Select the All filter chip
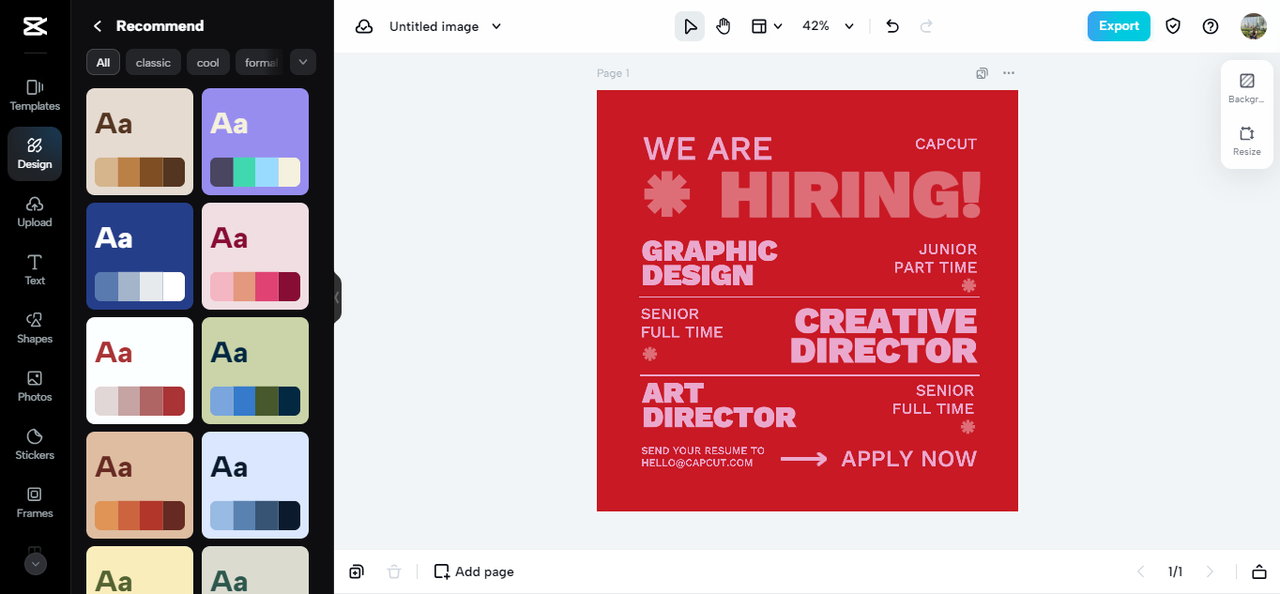 tap(103, 62)
